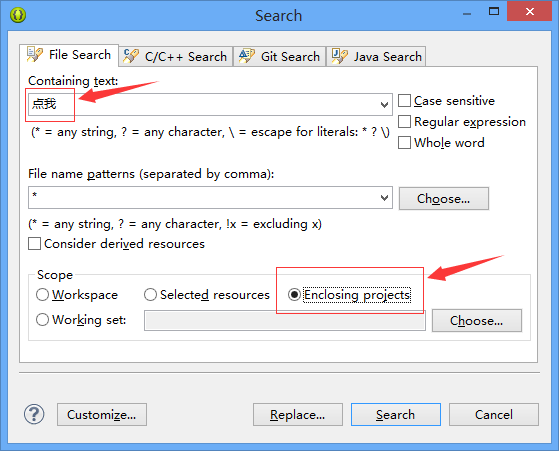The image size is (559, 451).
Task: Select the Selected resources radio button
Action: pyautogui.click(x=150, y=295)
